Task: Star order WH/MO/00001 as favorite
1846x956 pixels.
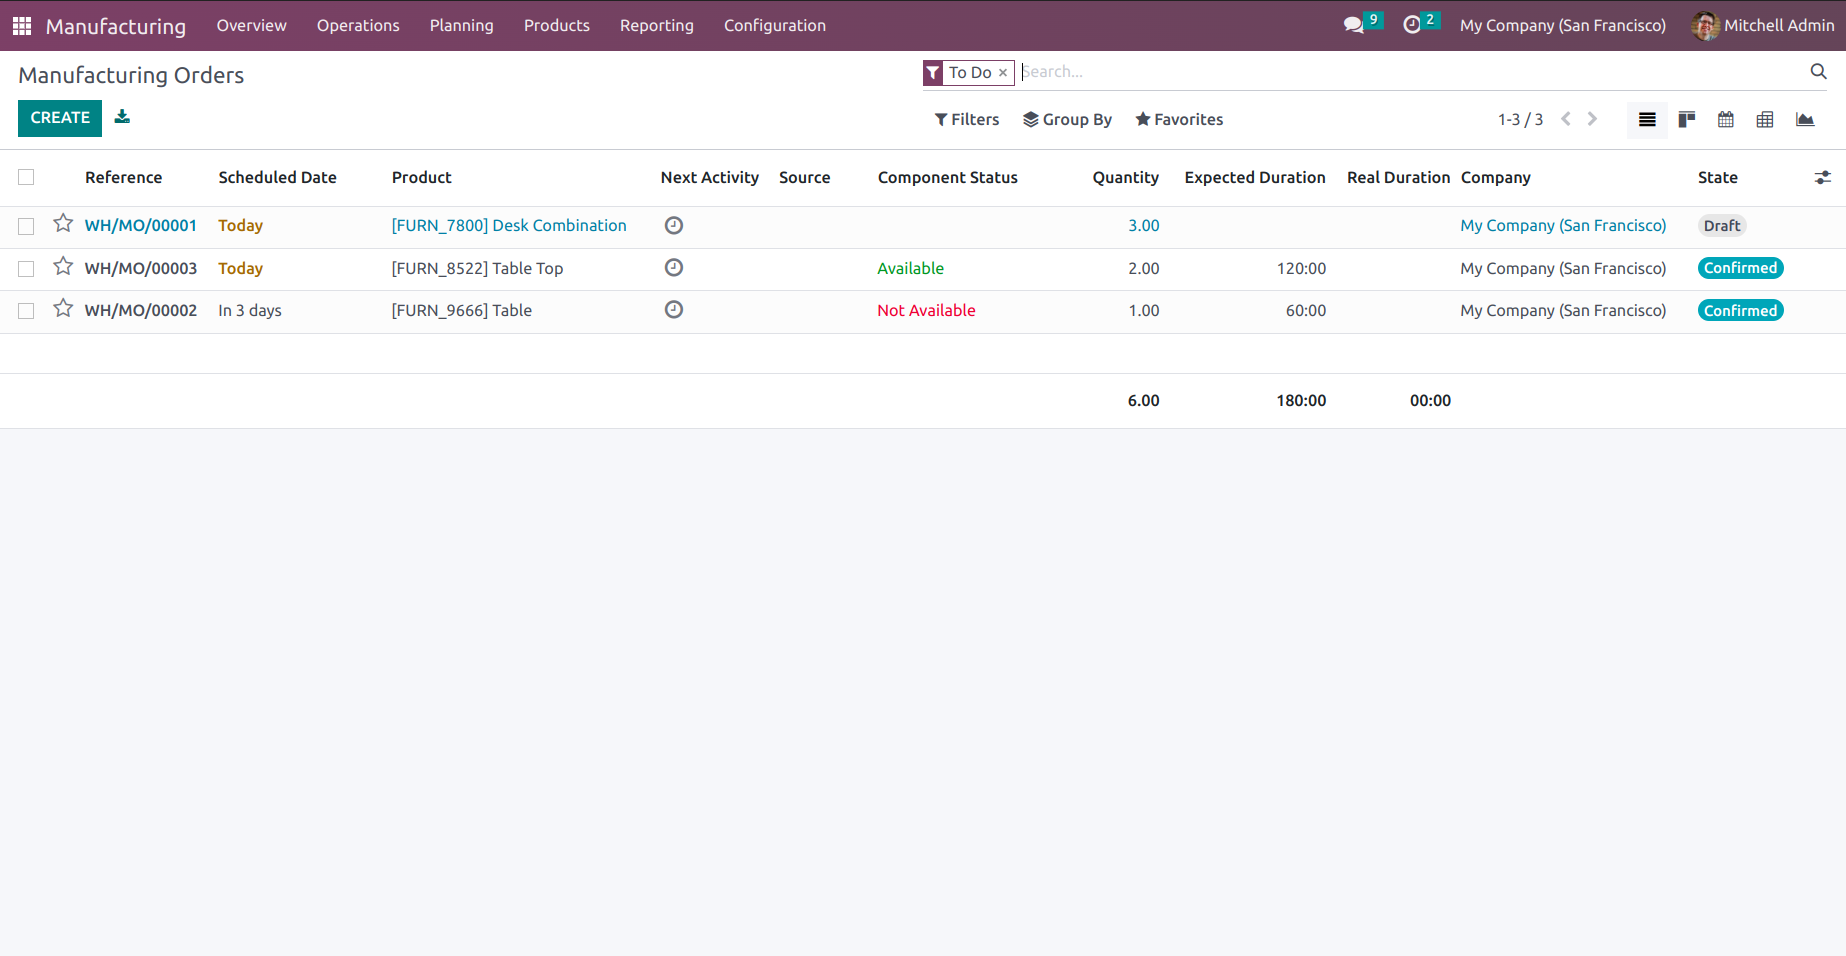Action: click(x=63, y=224)
